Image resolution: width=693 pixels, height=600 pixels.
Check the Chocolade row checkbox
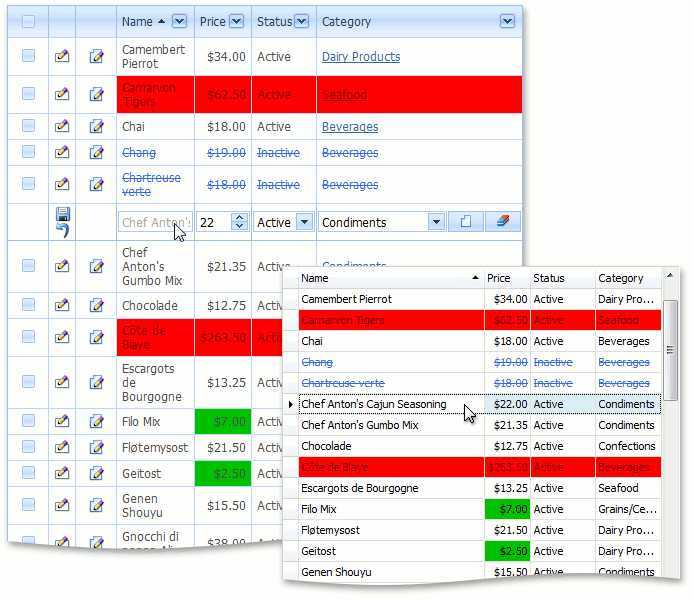click(28, 304)
